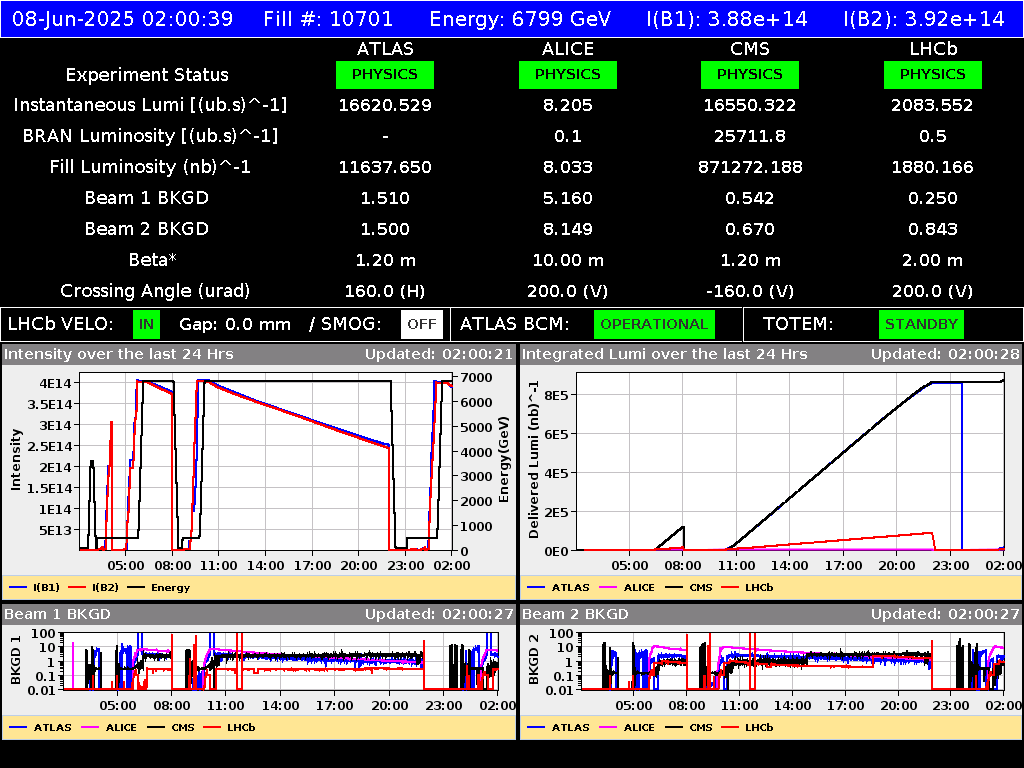Click the ALICE PHYSICS status badge
The height and width of the screenshot is (768, 1024).
[x=568, y=74]
